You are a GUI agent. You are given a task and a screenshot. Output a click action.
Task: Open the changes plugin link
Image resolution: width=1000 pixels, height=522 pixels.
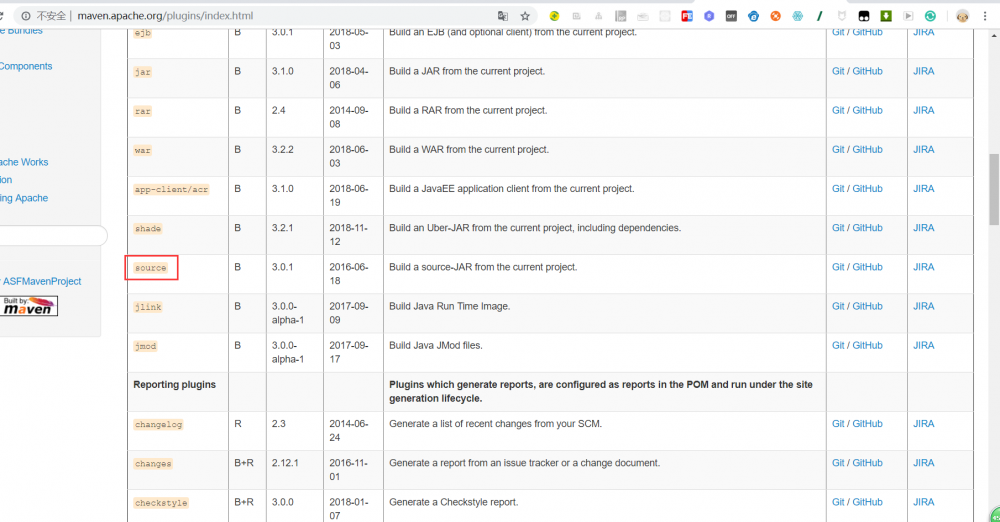(153, 464)
